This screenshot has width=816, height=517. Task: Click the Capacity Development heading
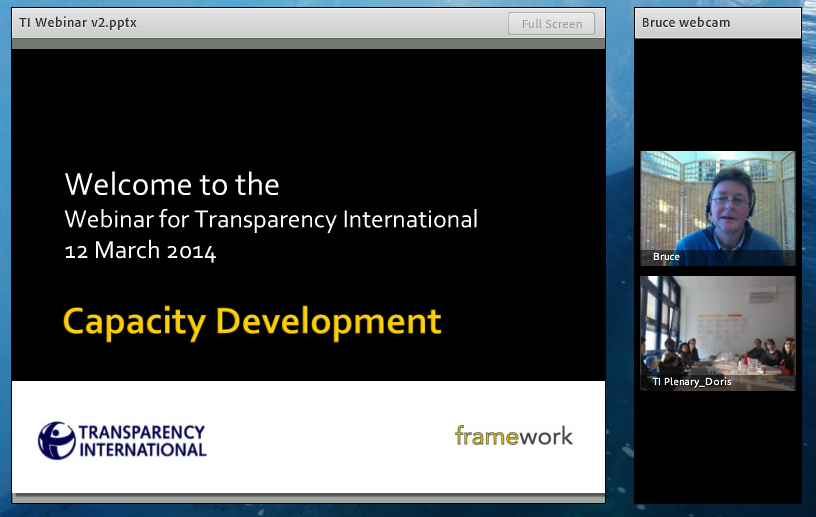tap(252, 322)
